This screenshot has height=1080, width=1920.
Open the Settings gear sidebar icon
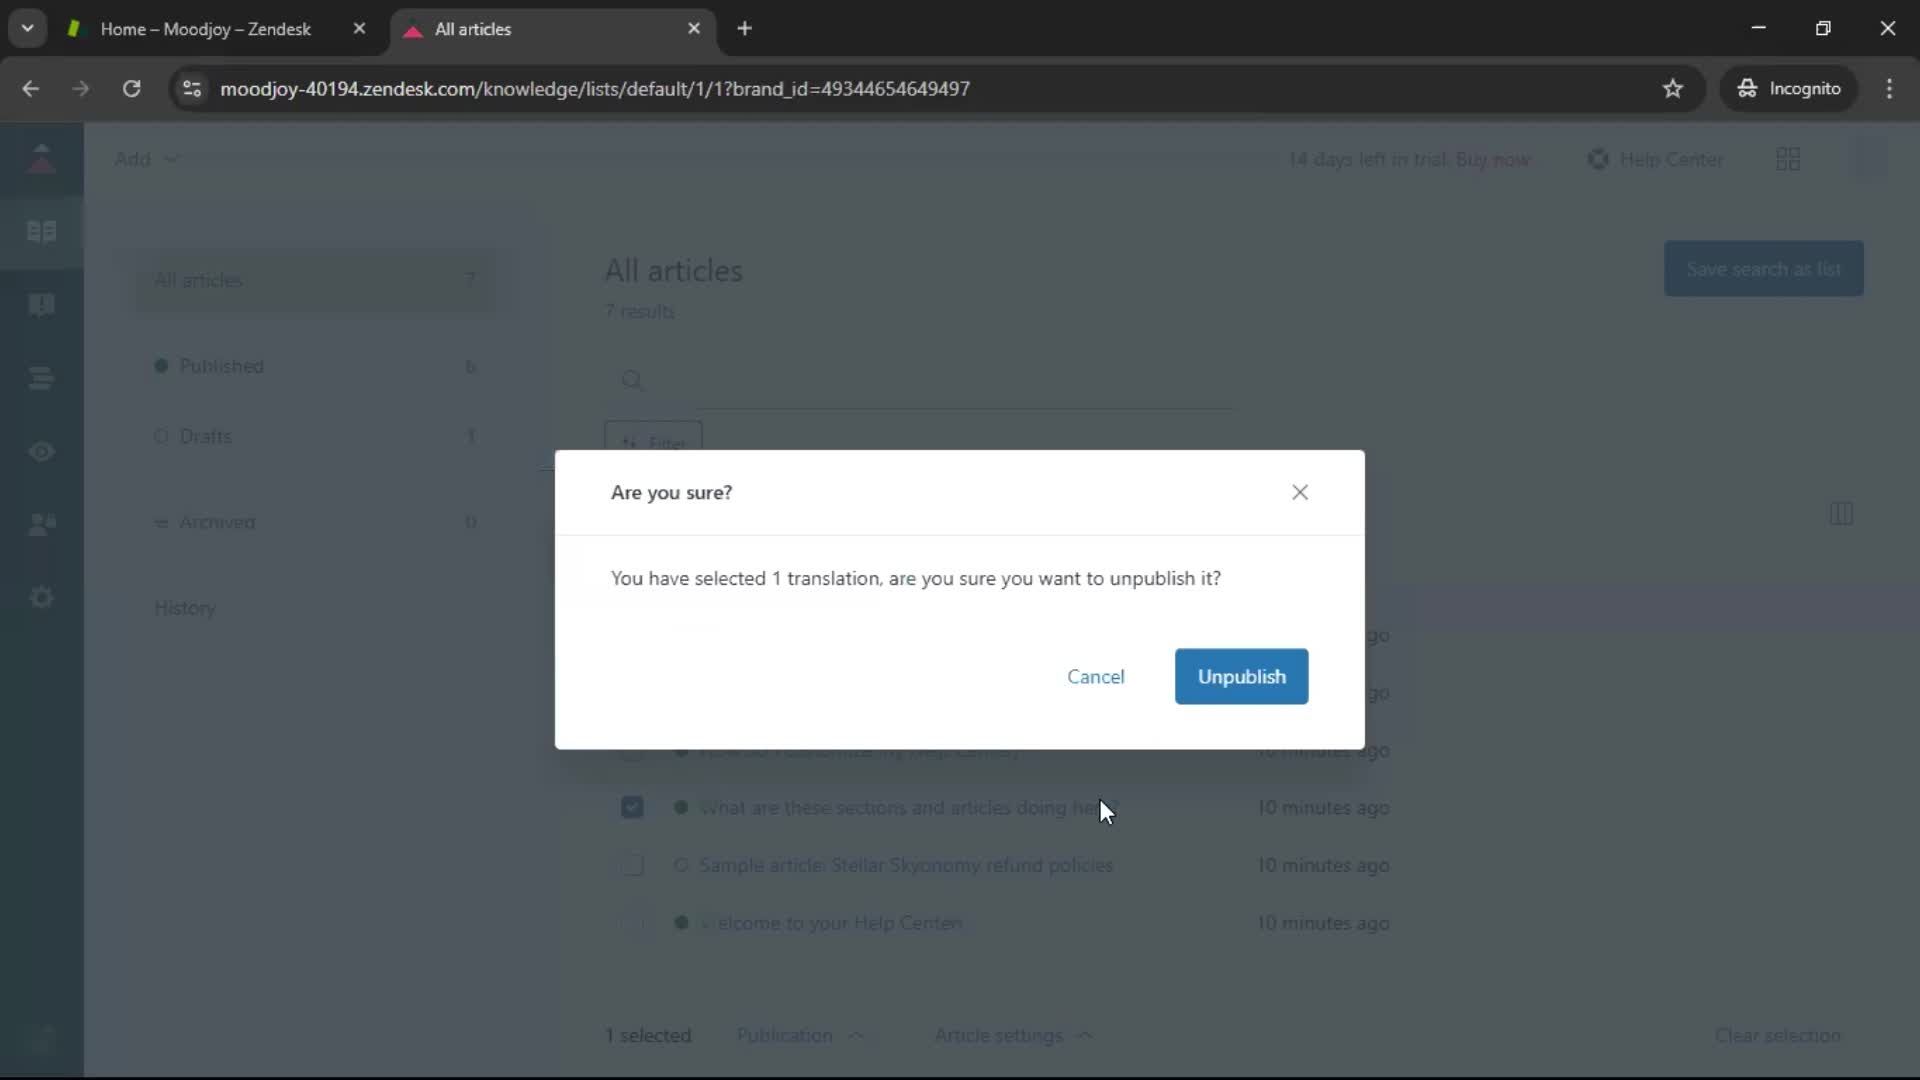(41, 597)
